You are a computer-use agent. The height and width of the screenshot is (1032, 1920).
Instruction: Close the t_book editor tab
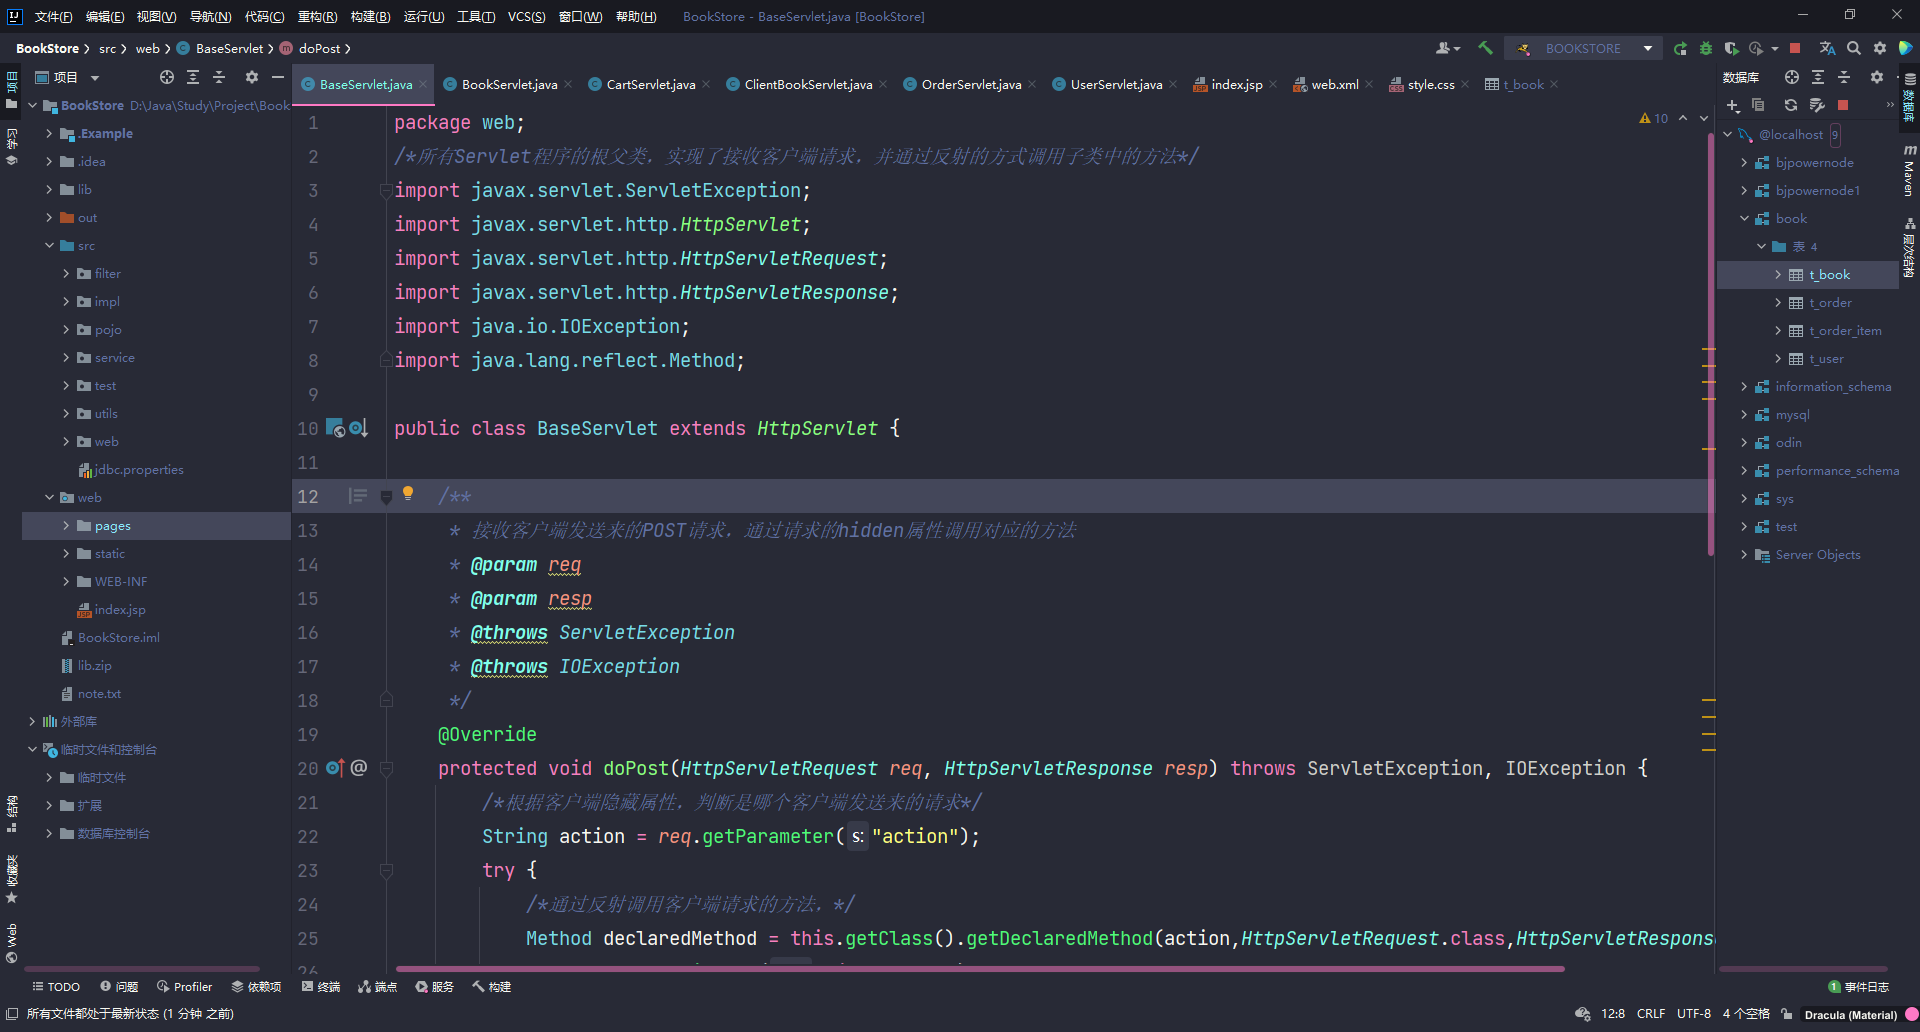pos(1554,85)
